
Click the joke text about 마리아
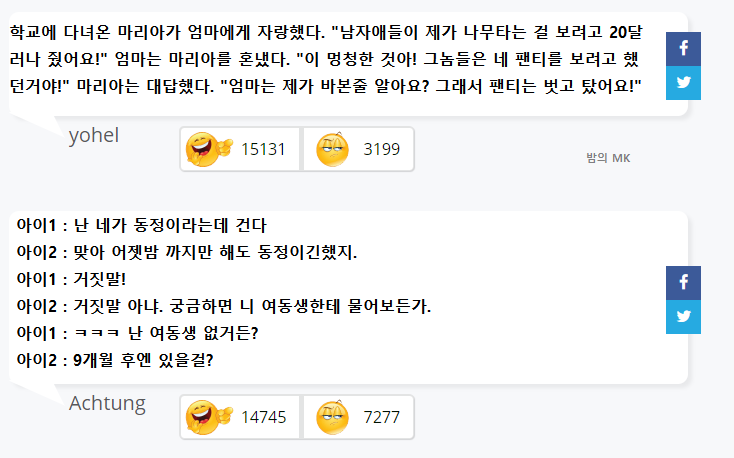326,59
